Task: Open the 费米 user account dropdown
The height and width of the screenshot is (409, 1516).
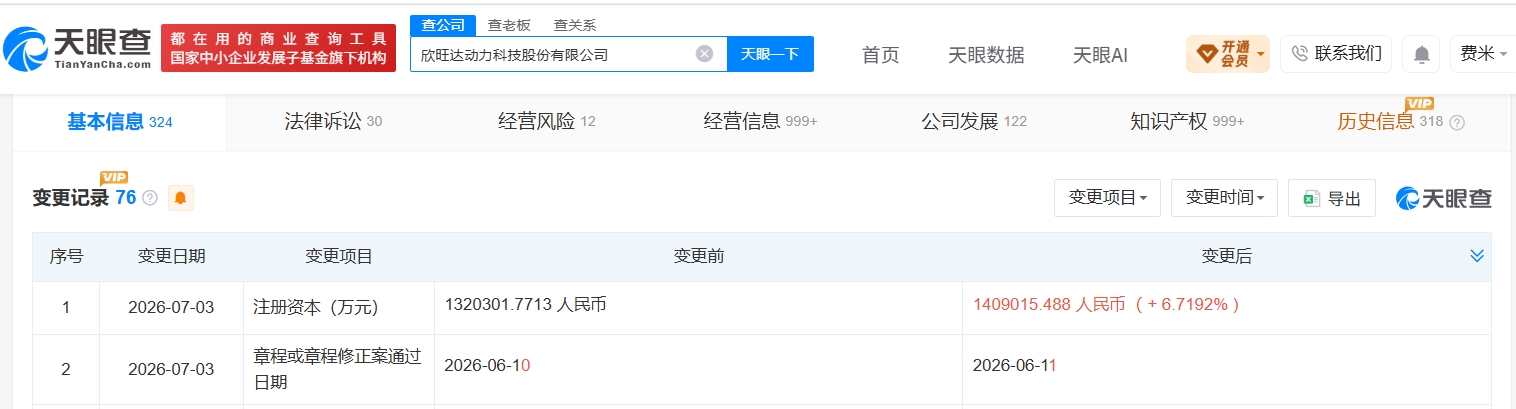Action: 1483,54
